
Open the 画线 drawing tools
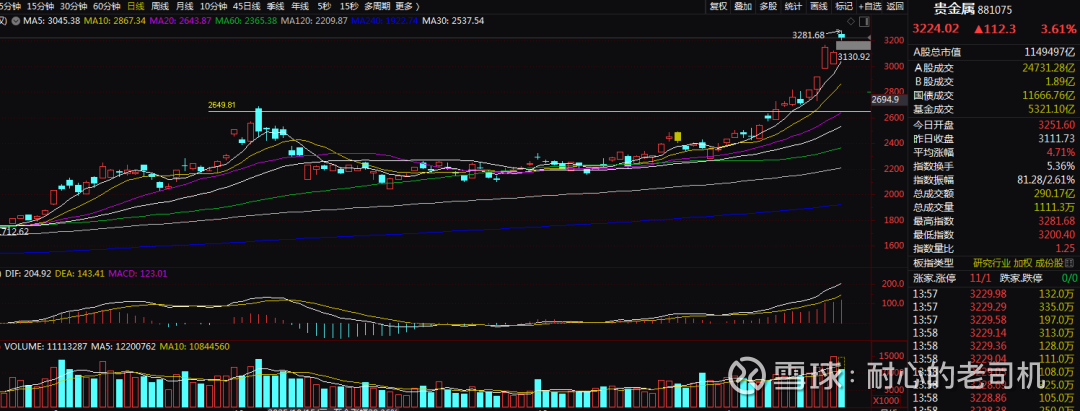(818, 6)
